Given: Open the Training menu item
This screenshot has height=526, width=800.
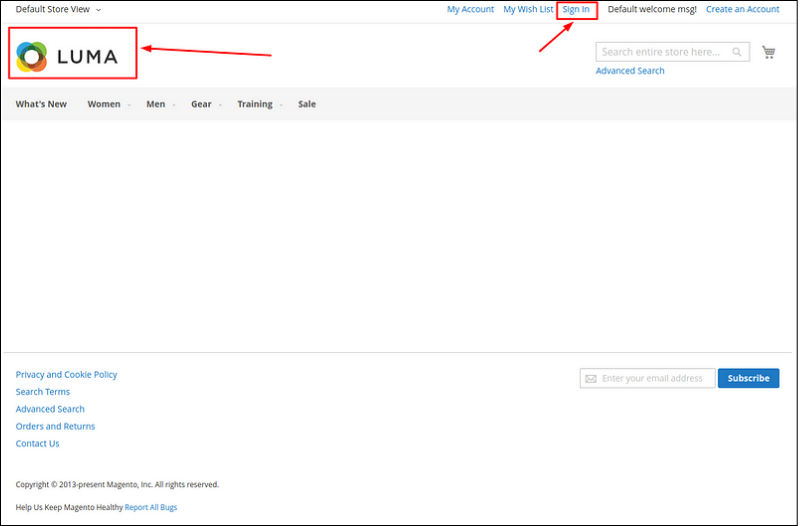Looking at the screenshot, I should [254, 104].
